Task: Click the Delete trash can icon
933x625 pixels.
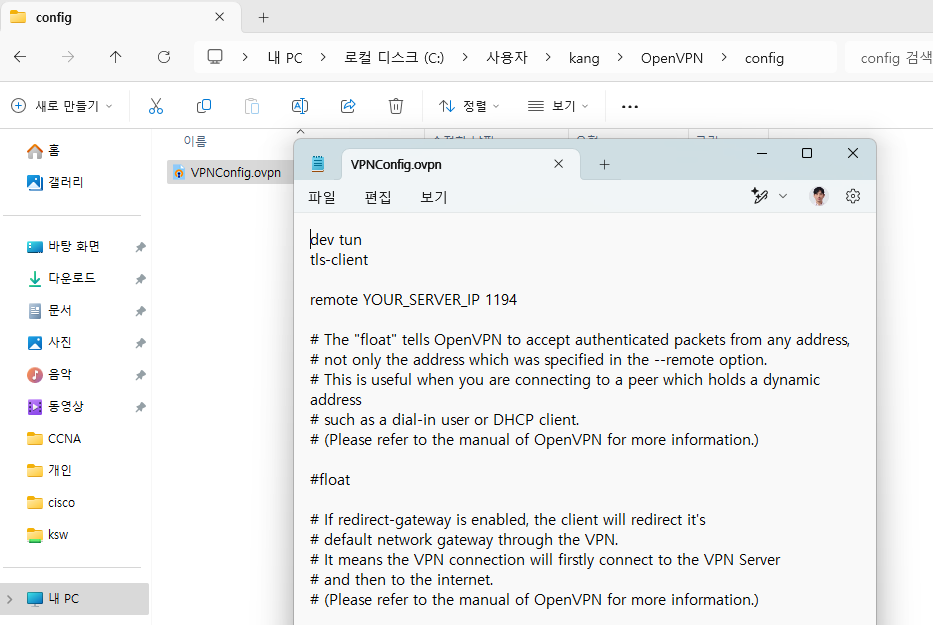Action: click(396, 106)
